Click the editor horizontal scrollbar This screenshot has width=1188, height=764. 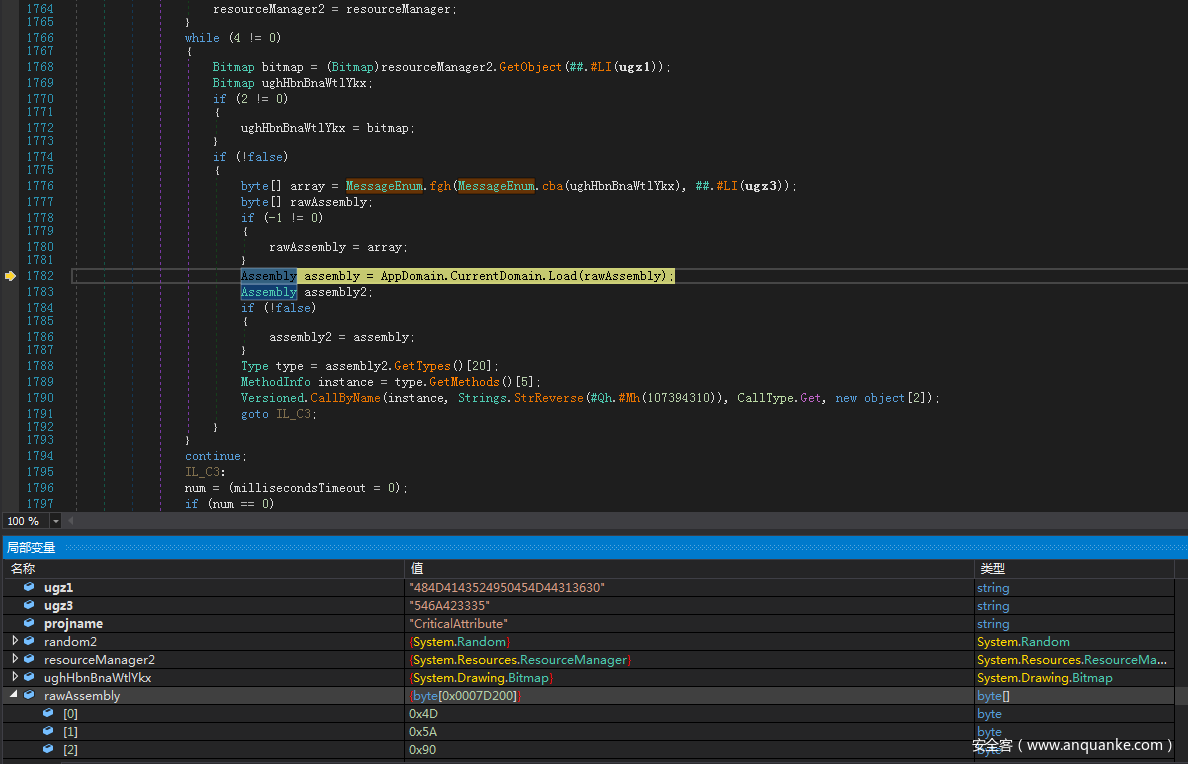620,521
